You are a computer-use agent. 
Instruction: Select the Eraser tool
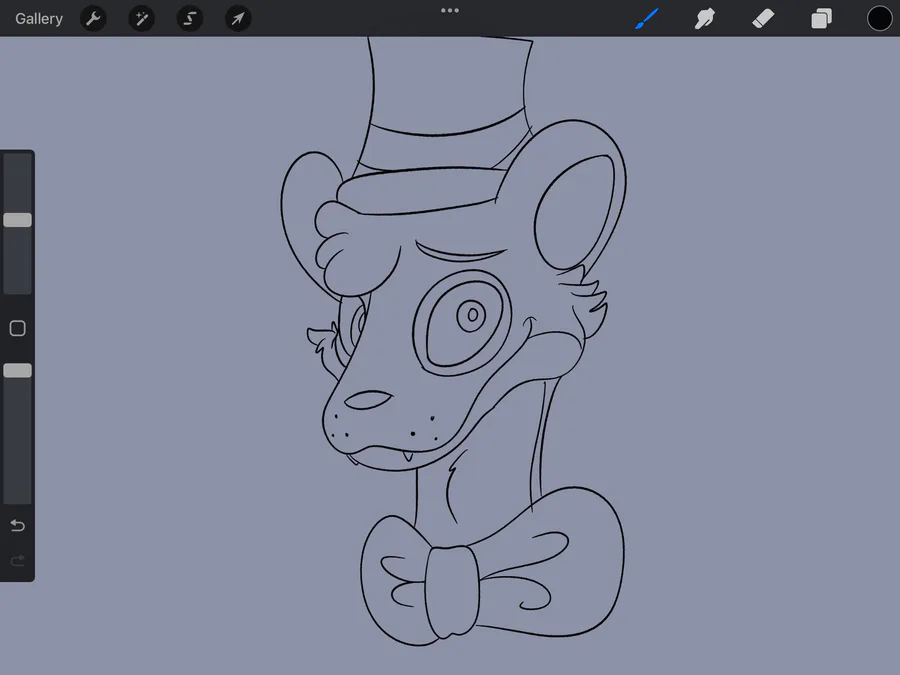tap(763, 19)
